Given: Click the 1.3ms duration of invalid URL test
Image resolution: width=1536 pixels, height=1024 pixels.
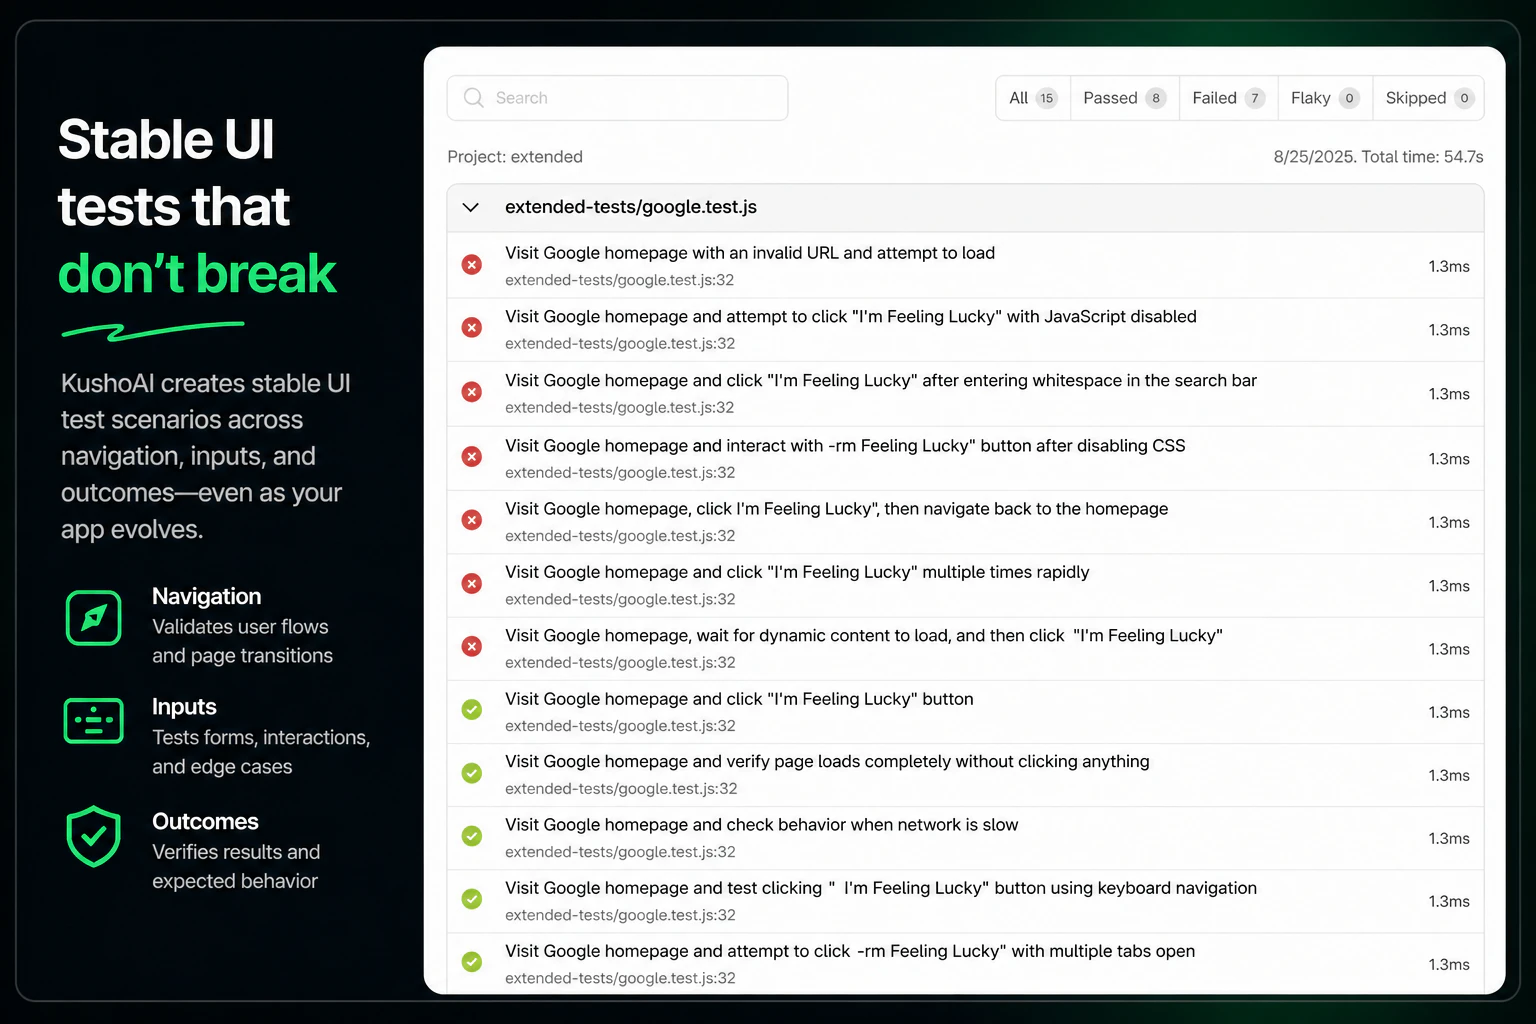Looking at the screenshot, I should tap(1449, 266).
